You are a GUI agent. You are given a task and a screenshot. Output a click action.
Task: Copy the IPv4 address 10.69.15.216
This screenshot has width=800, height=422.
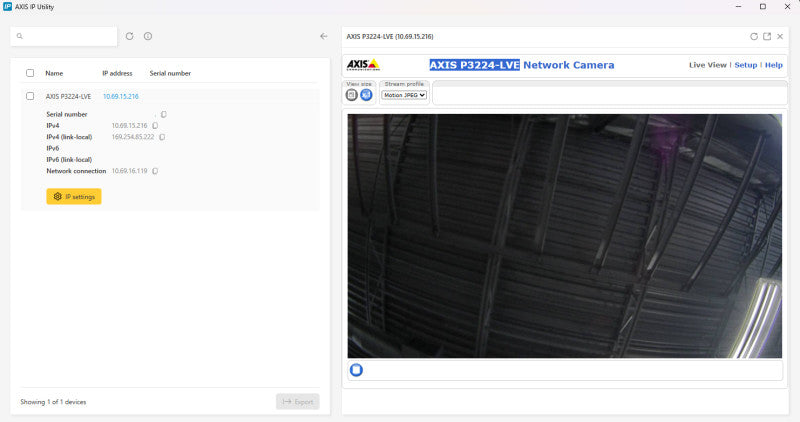tap(155, 126)
